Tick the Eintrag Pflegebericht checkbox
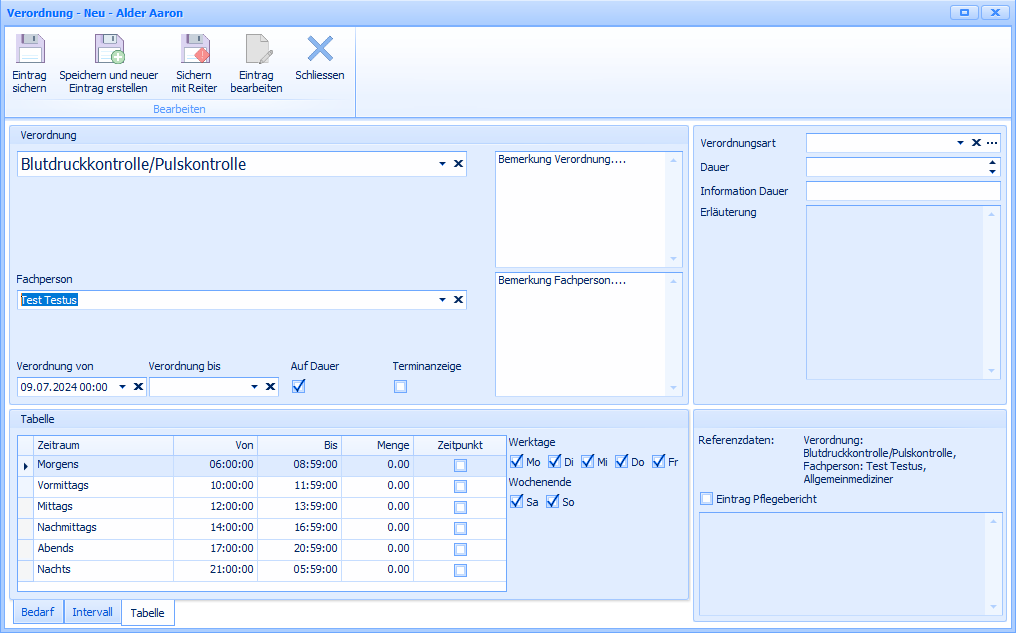Screen dimensions: 1016x633 click(x=707, y=499)
